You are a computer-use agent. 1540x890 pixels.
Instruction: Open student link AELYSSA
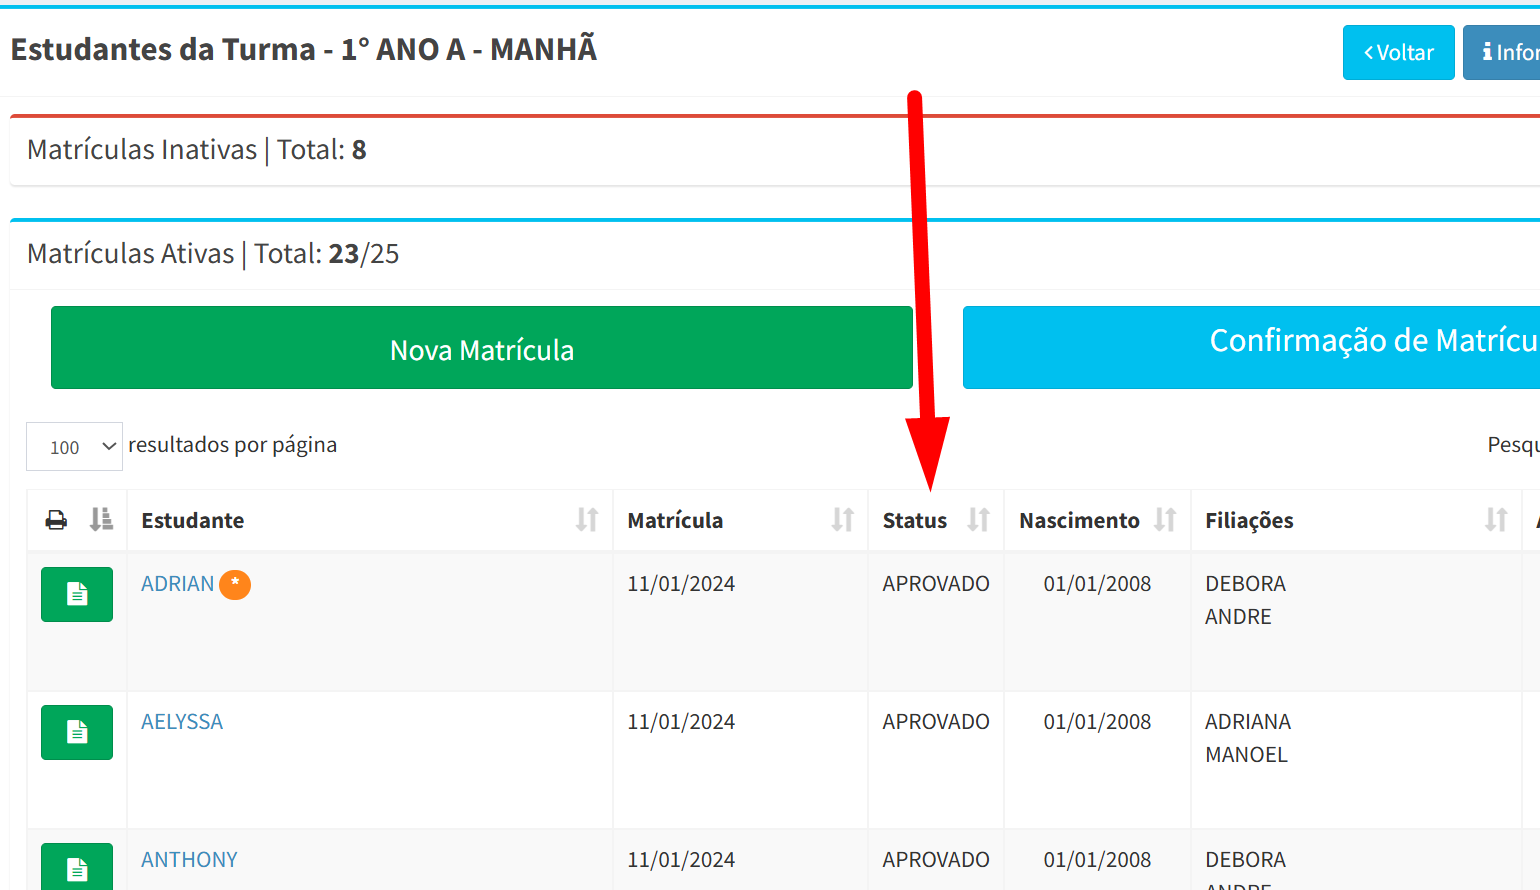[x=182, y=722]
